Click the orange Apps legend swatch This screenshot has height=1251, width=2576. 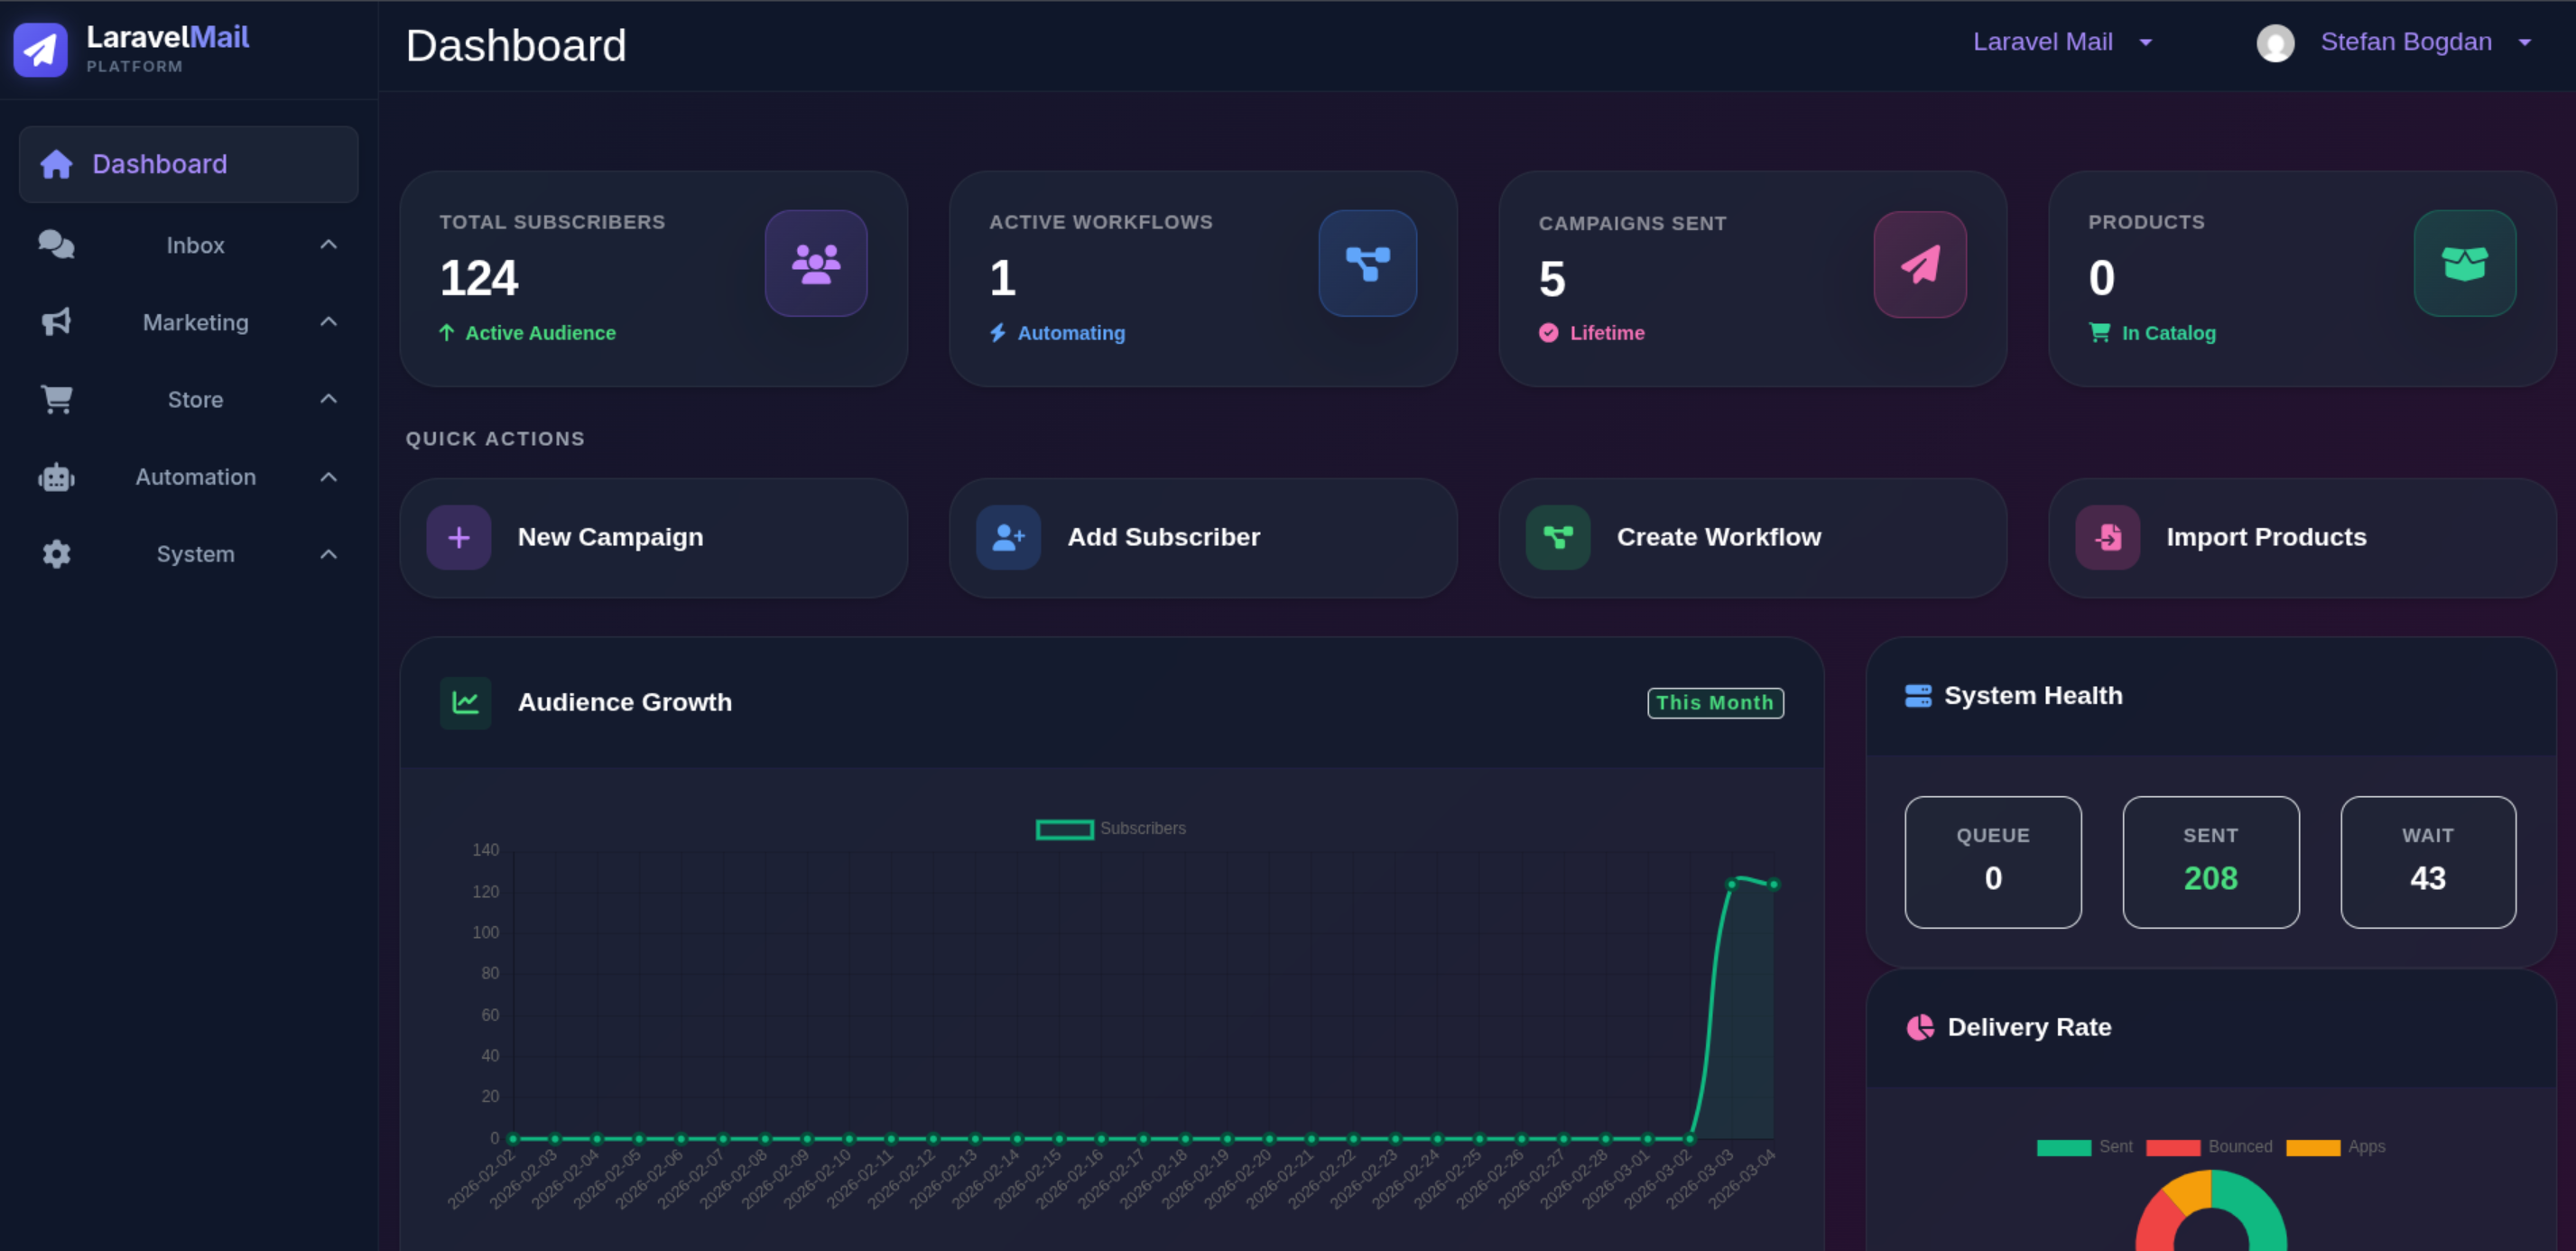click(2313, 1147)
